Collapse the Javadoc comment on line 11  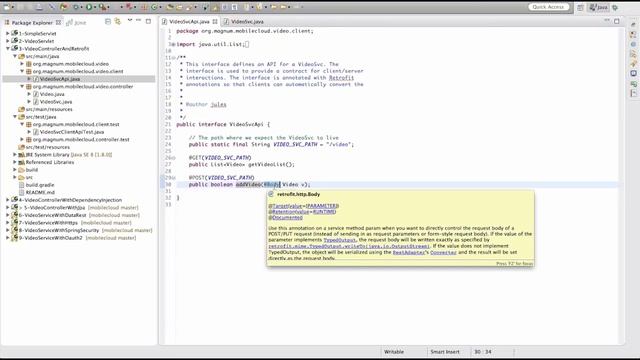point(173,58)
